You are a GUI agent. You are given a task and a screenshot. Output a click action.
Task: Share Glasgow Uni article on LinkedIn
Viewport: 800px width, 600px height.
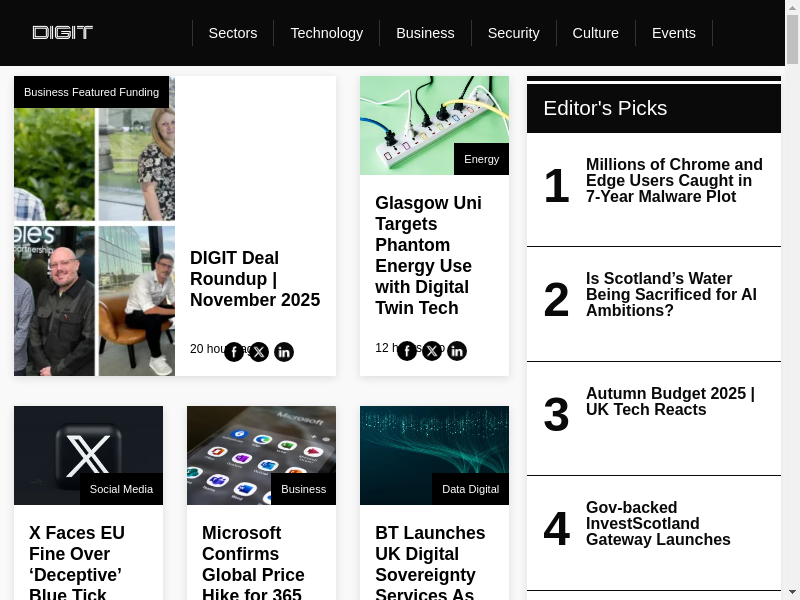pos(457,350)
